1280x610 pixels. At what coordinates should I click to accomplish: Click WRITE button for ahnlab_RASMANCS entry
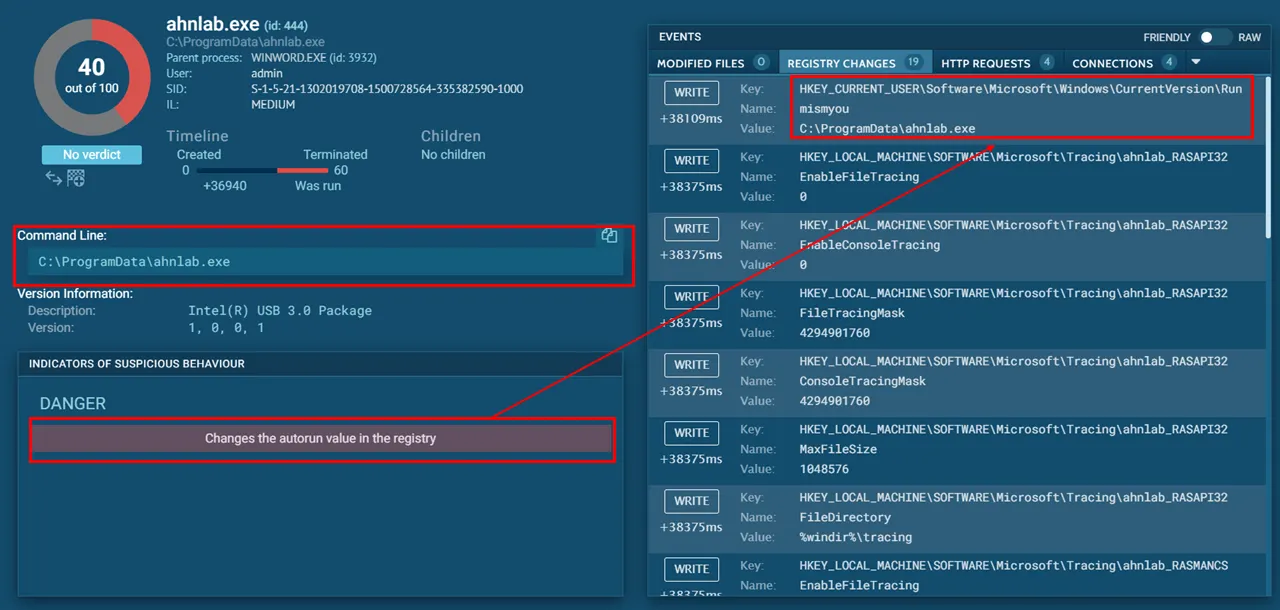point(692,568)
